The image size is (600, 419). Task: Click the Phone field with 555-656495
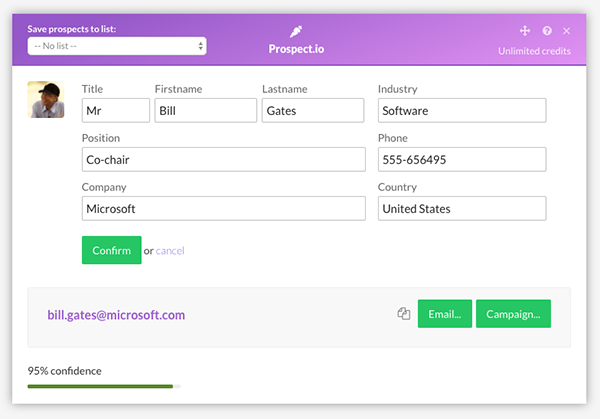coord(462,160)
